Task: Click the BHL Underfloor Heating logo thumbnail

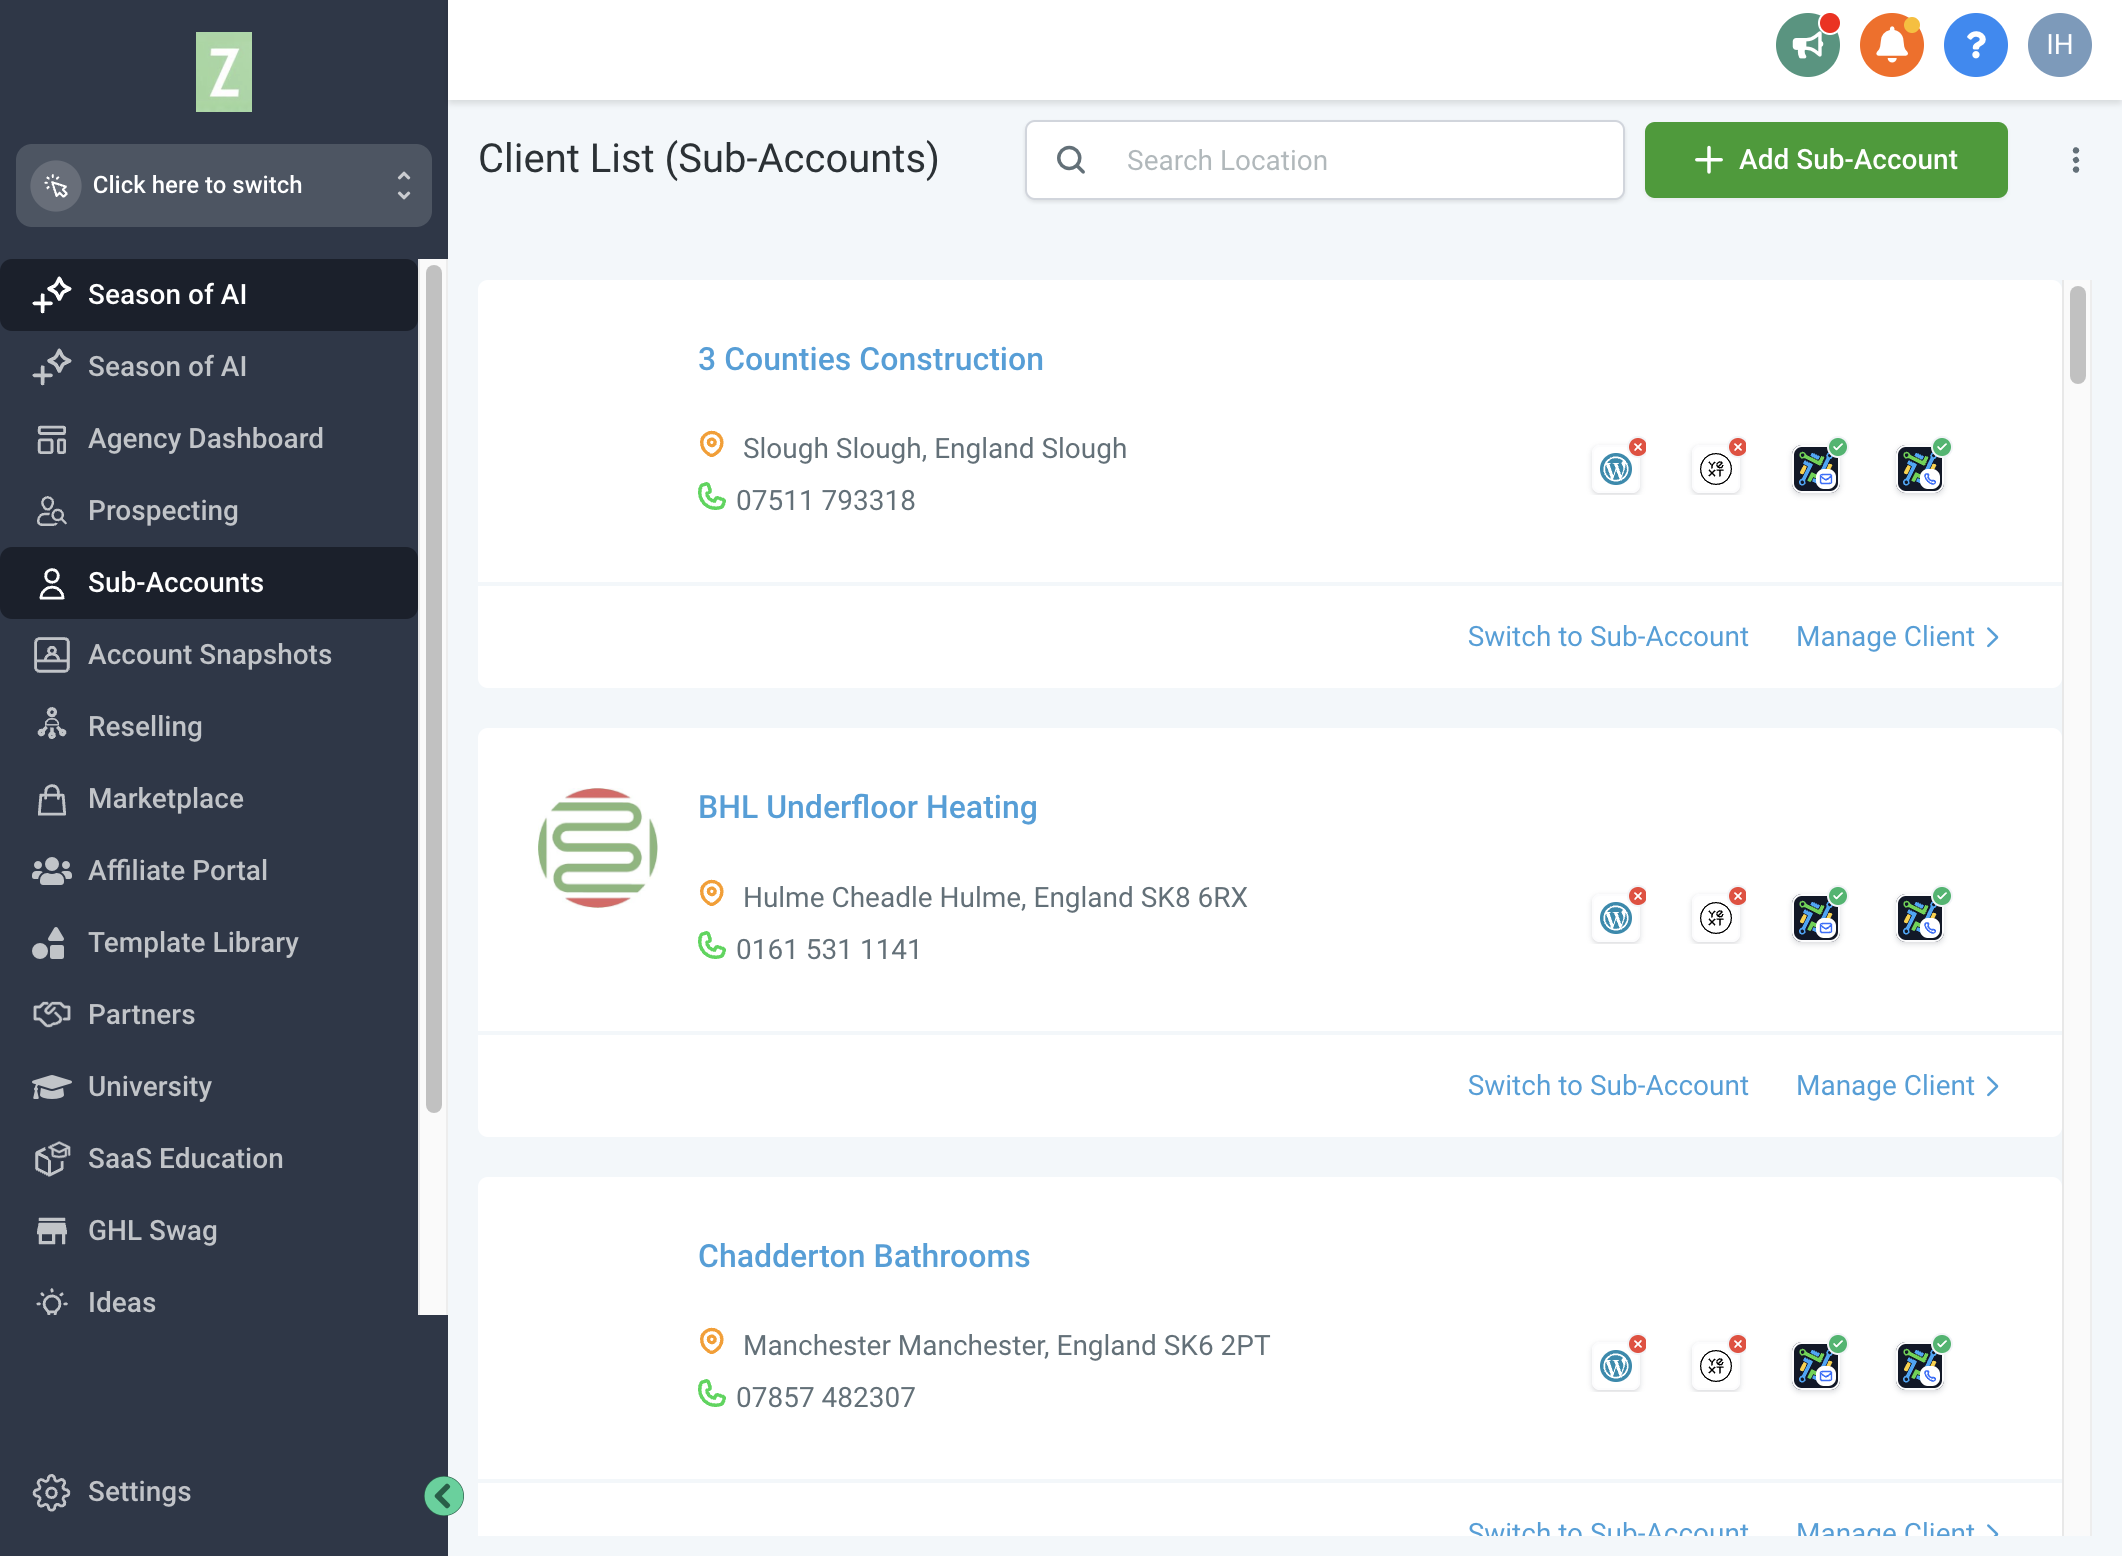Action: (x=598, y=848)
